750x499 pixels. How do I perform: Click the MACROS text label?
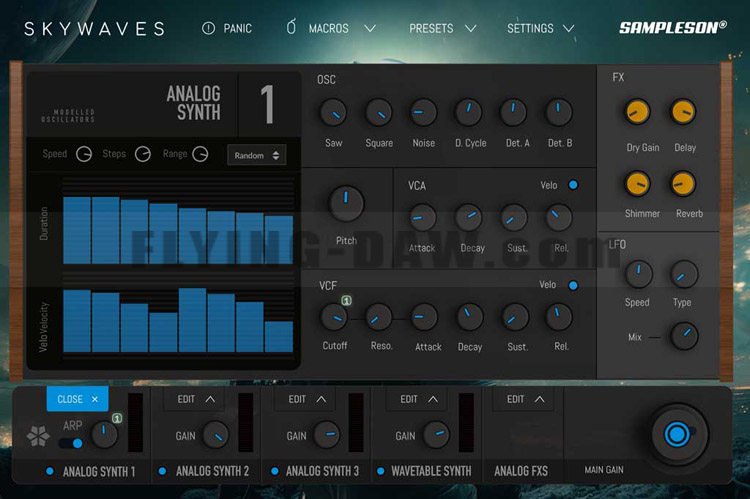pos(329,28)
